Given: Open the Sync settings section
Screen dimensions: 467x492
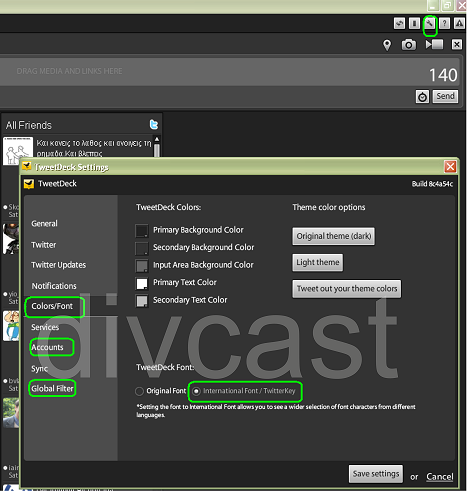Looking at the screenshot, I should tap(39, 369).
